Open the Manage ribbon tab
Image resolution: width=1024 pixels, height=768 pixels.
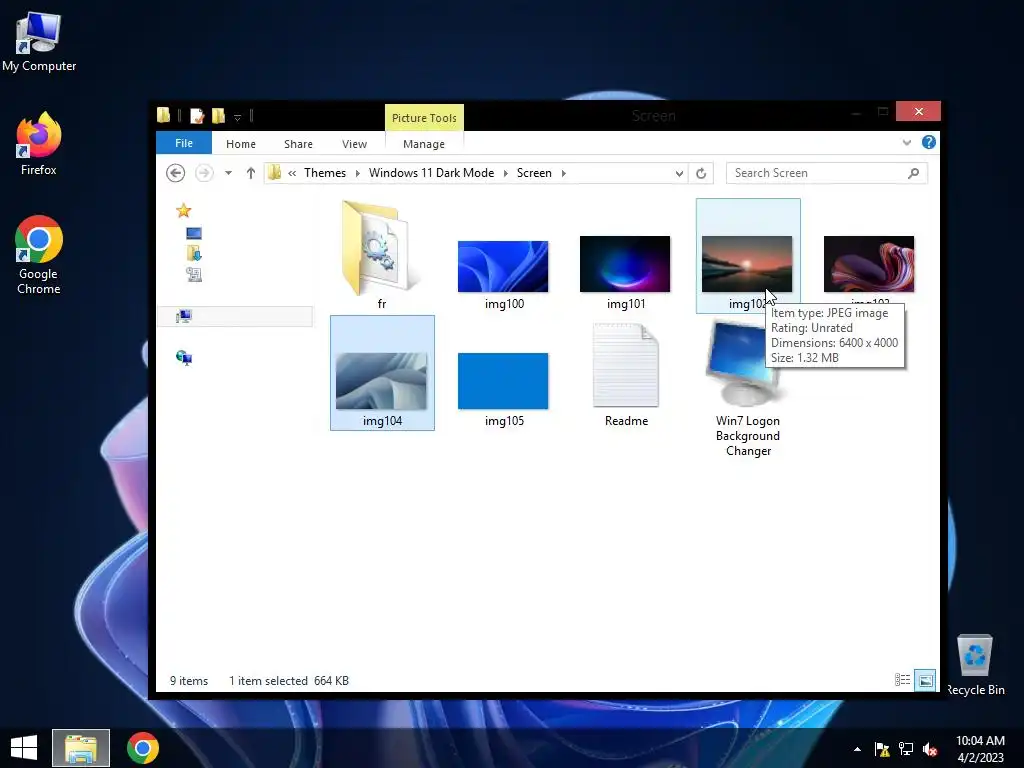click(x=424, y=144)
